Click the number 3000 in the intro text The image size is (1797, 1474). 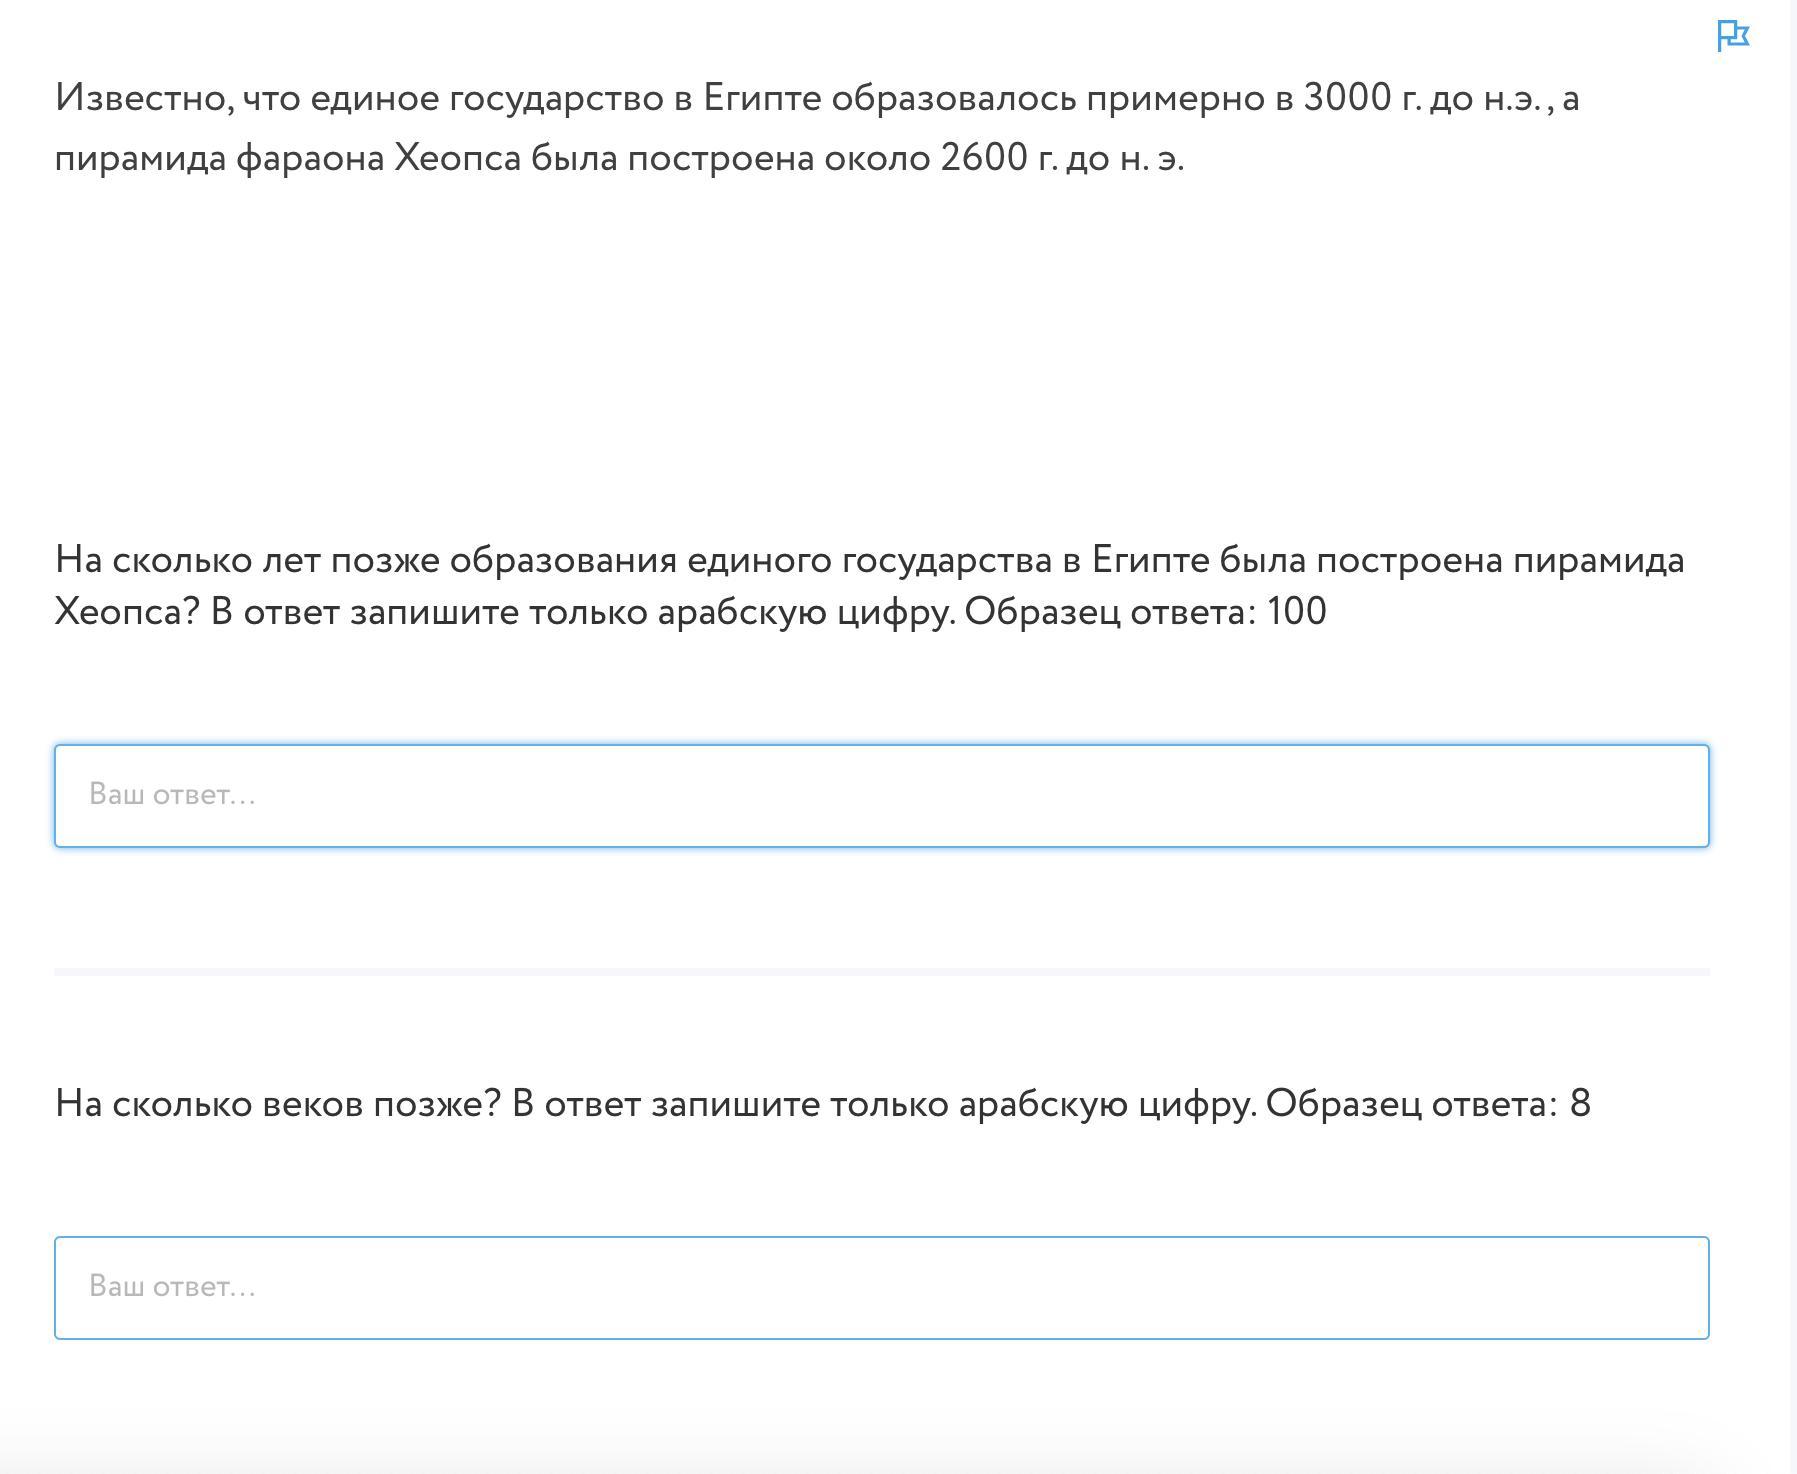pyautogui.click(x=1347, y=98)
